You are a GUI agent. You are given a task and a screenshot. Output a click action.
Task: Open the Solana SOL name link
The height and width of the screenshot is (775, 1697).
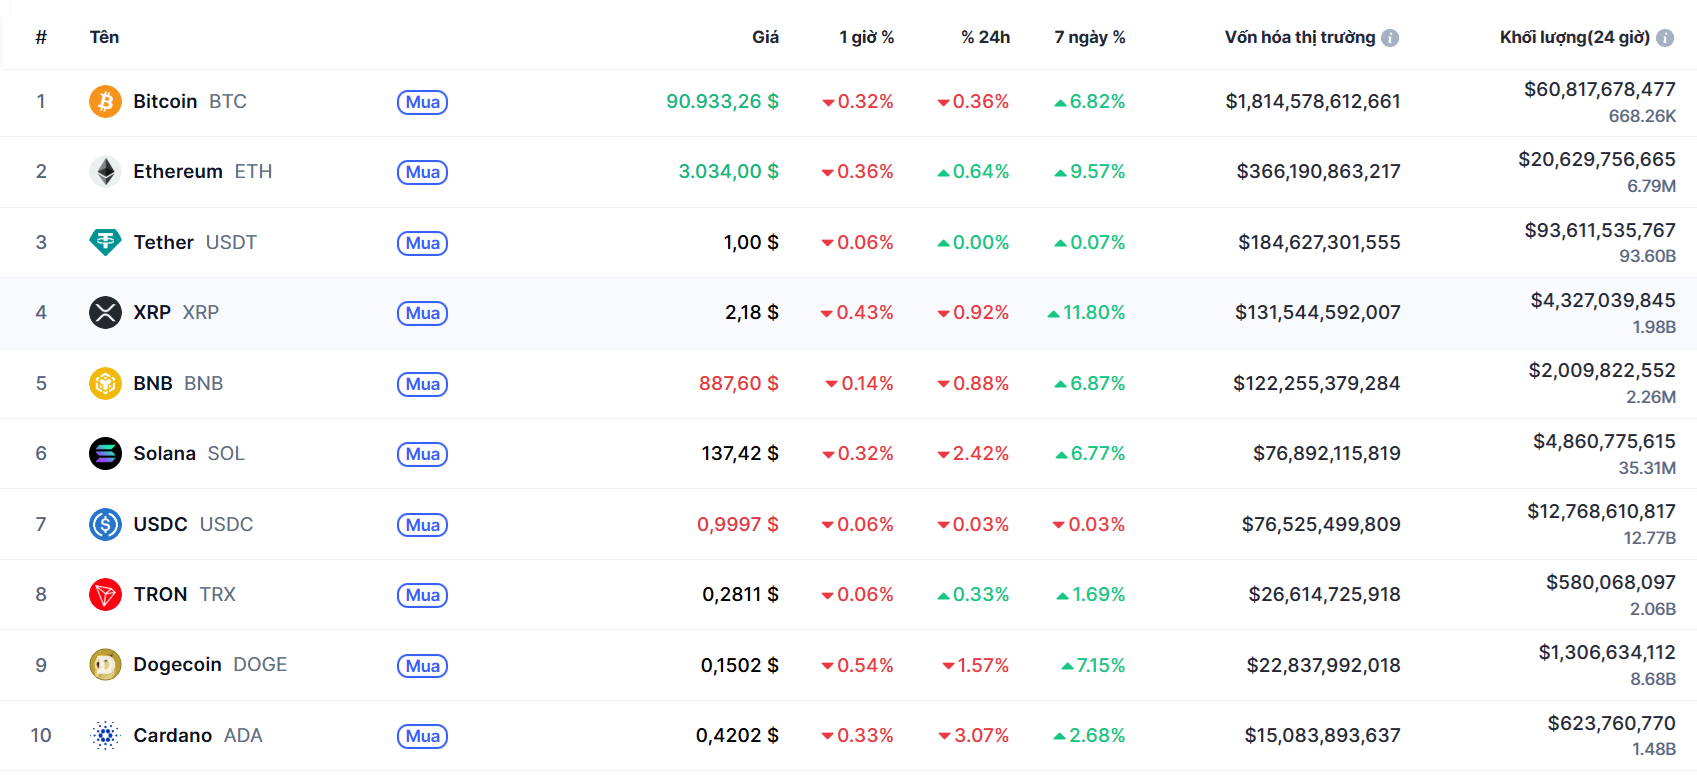coord(189,453)
